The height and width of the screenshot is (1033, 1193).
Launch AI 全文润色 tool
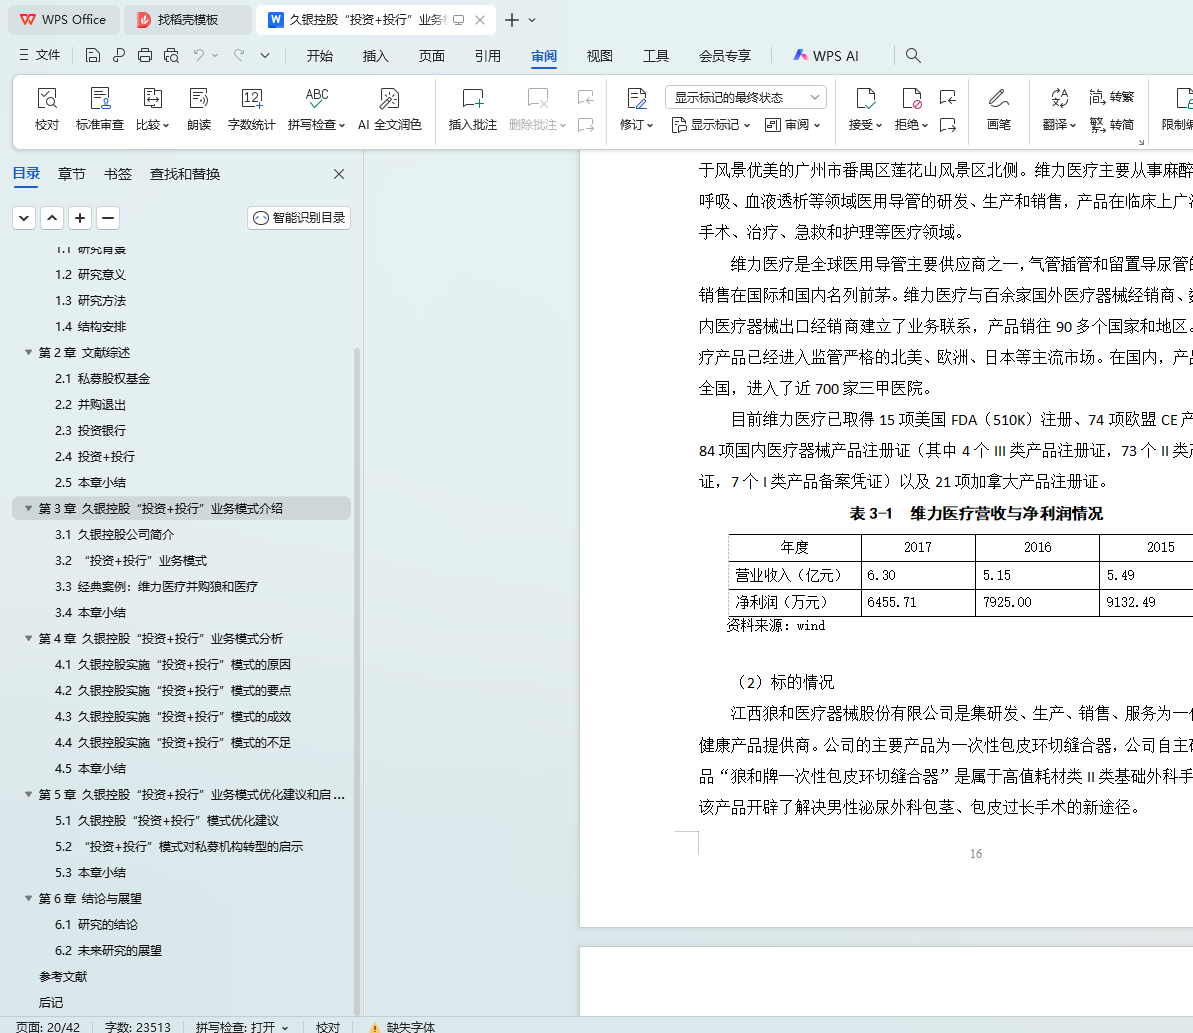click(x=390, y=109)
